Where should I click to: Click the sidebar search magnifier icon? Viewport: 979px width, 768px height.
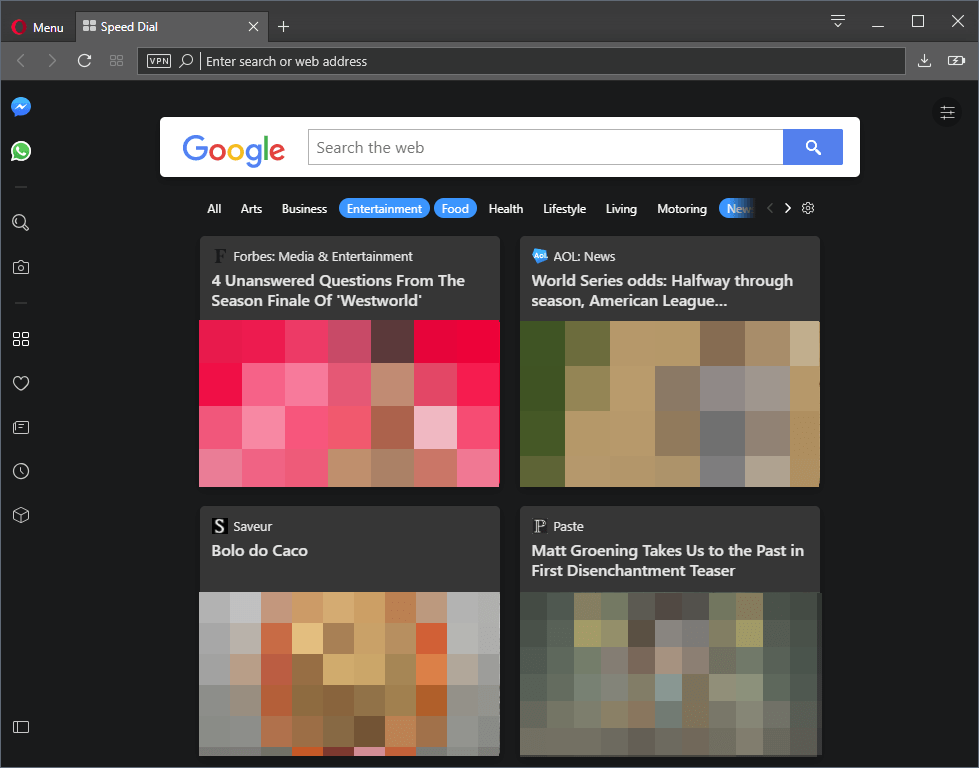[21, 222]
